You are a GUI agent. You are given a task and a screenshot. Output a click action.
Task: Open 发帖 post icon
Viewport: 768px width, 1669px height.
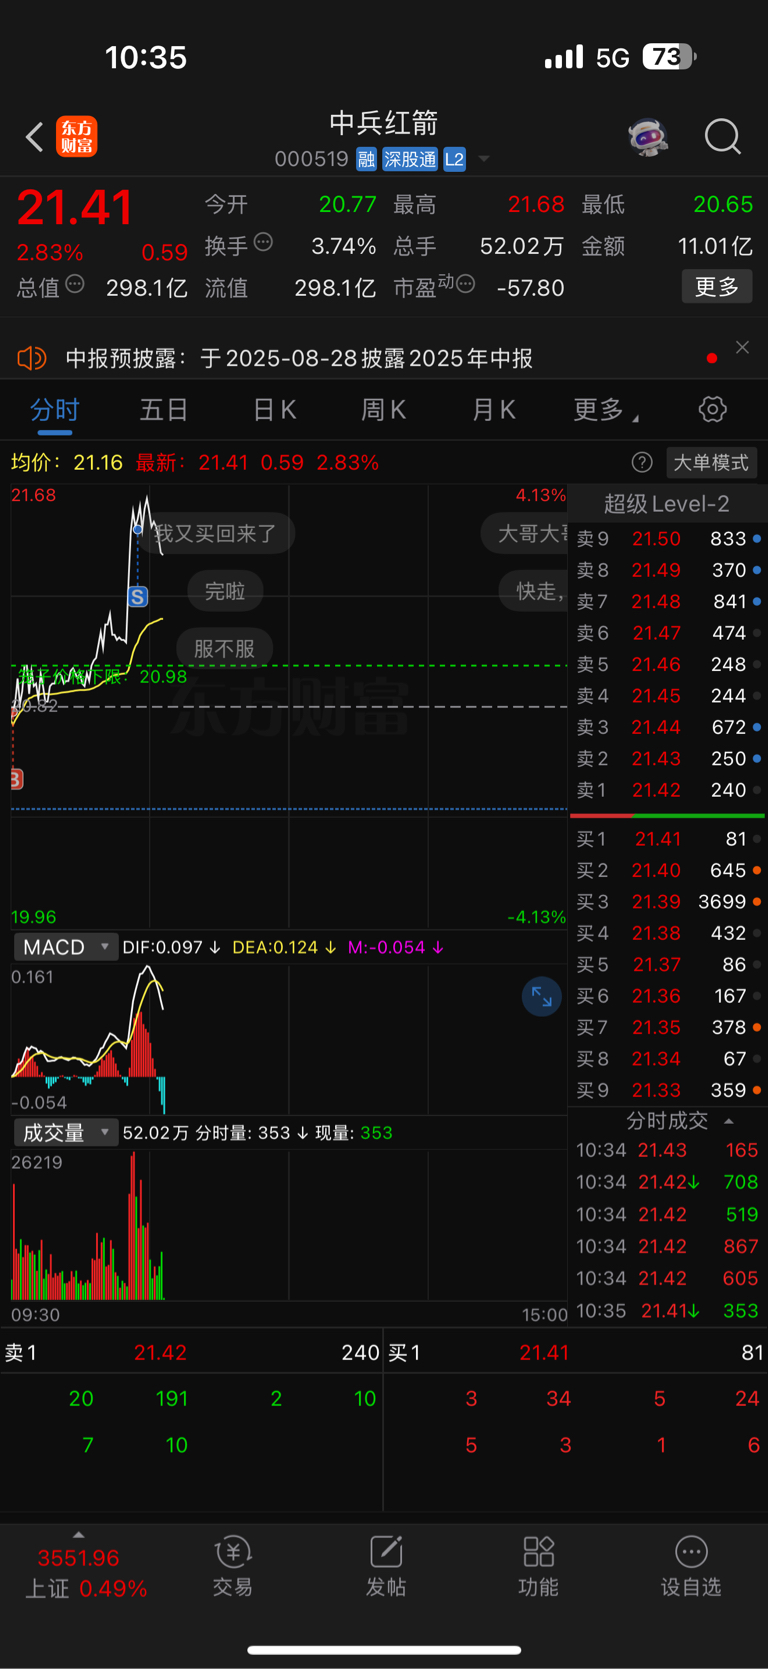coord(386,1567)
